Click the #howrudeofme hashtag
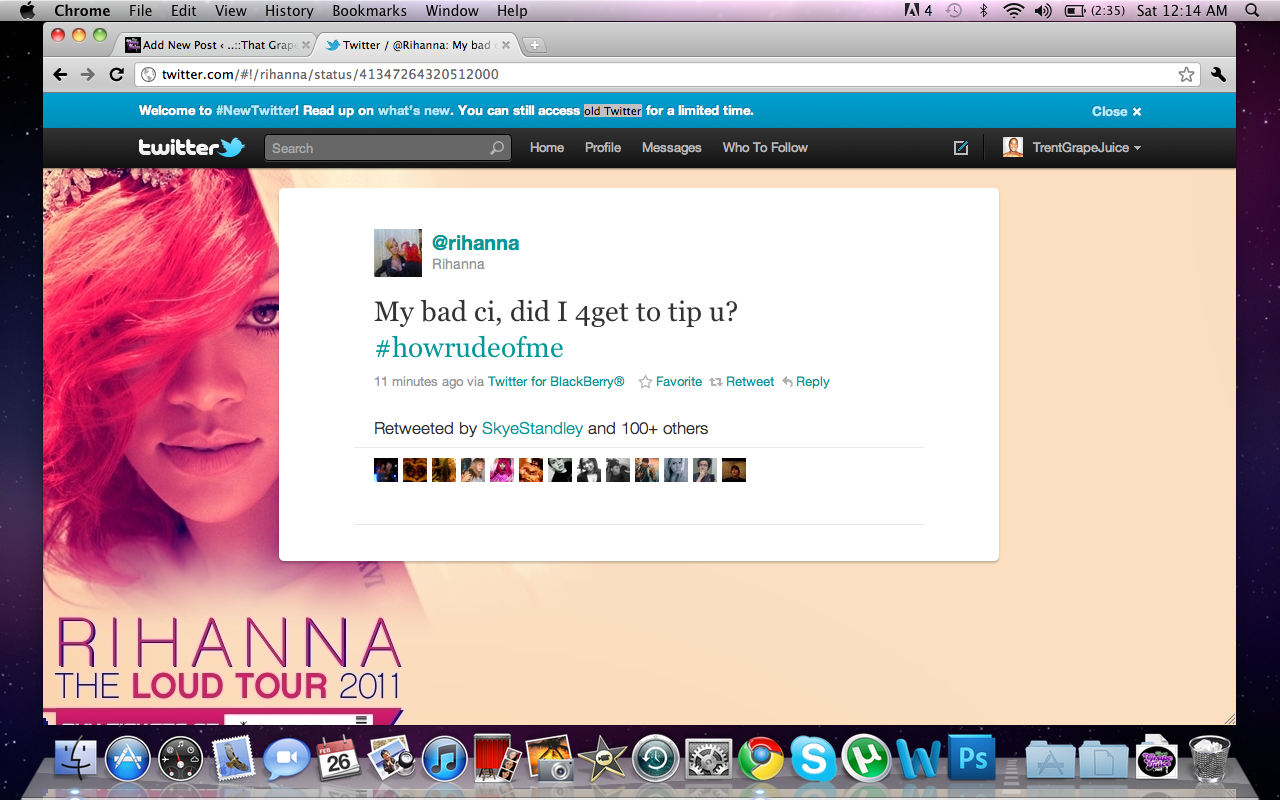The width and height of the screenshot is (1280, 800). tap(469, 348)
